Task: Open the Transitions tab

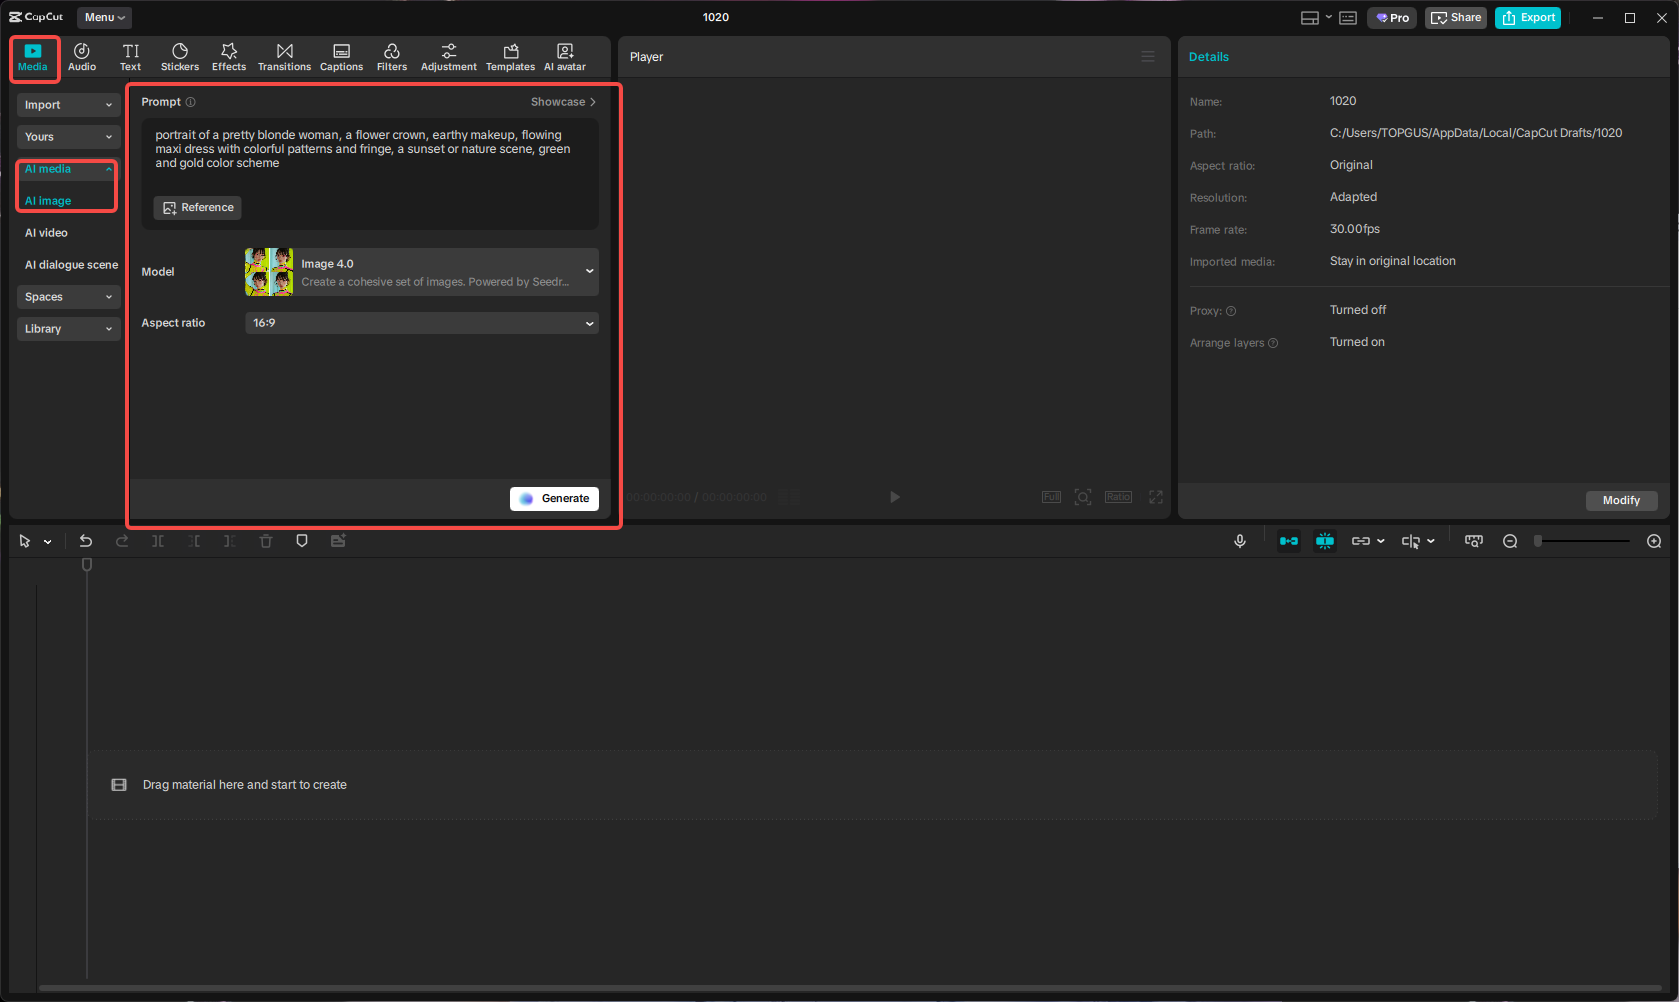Action: [x=284, y=57]
